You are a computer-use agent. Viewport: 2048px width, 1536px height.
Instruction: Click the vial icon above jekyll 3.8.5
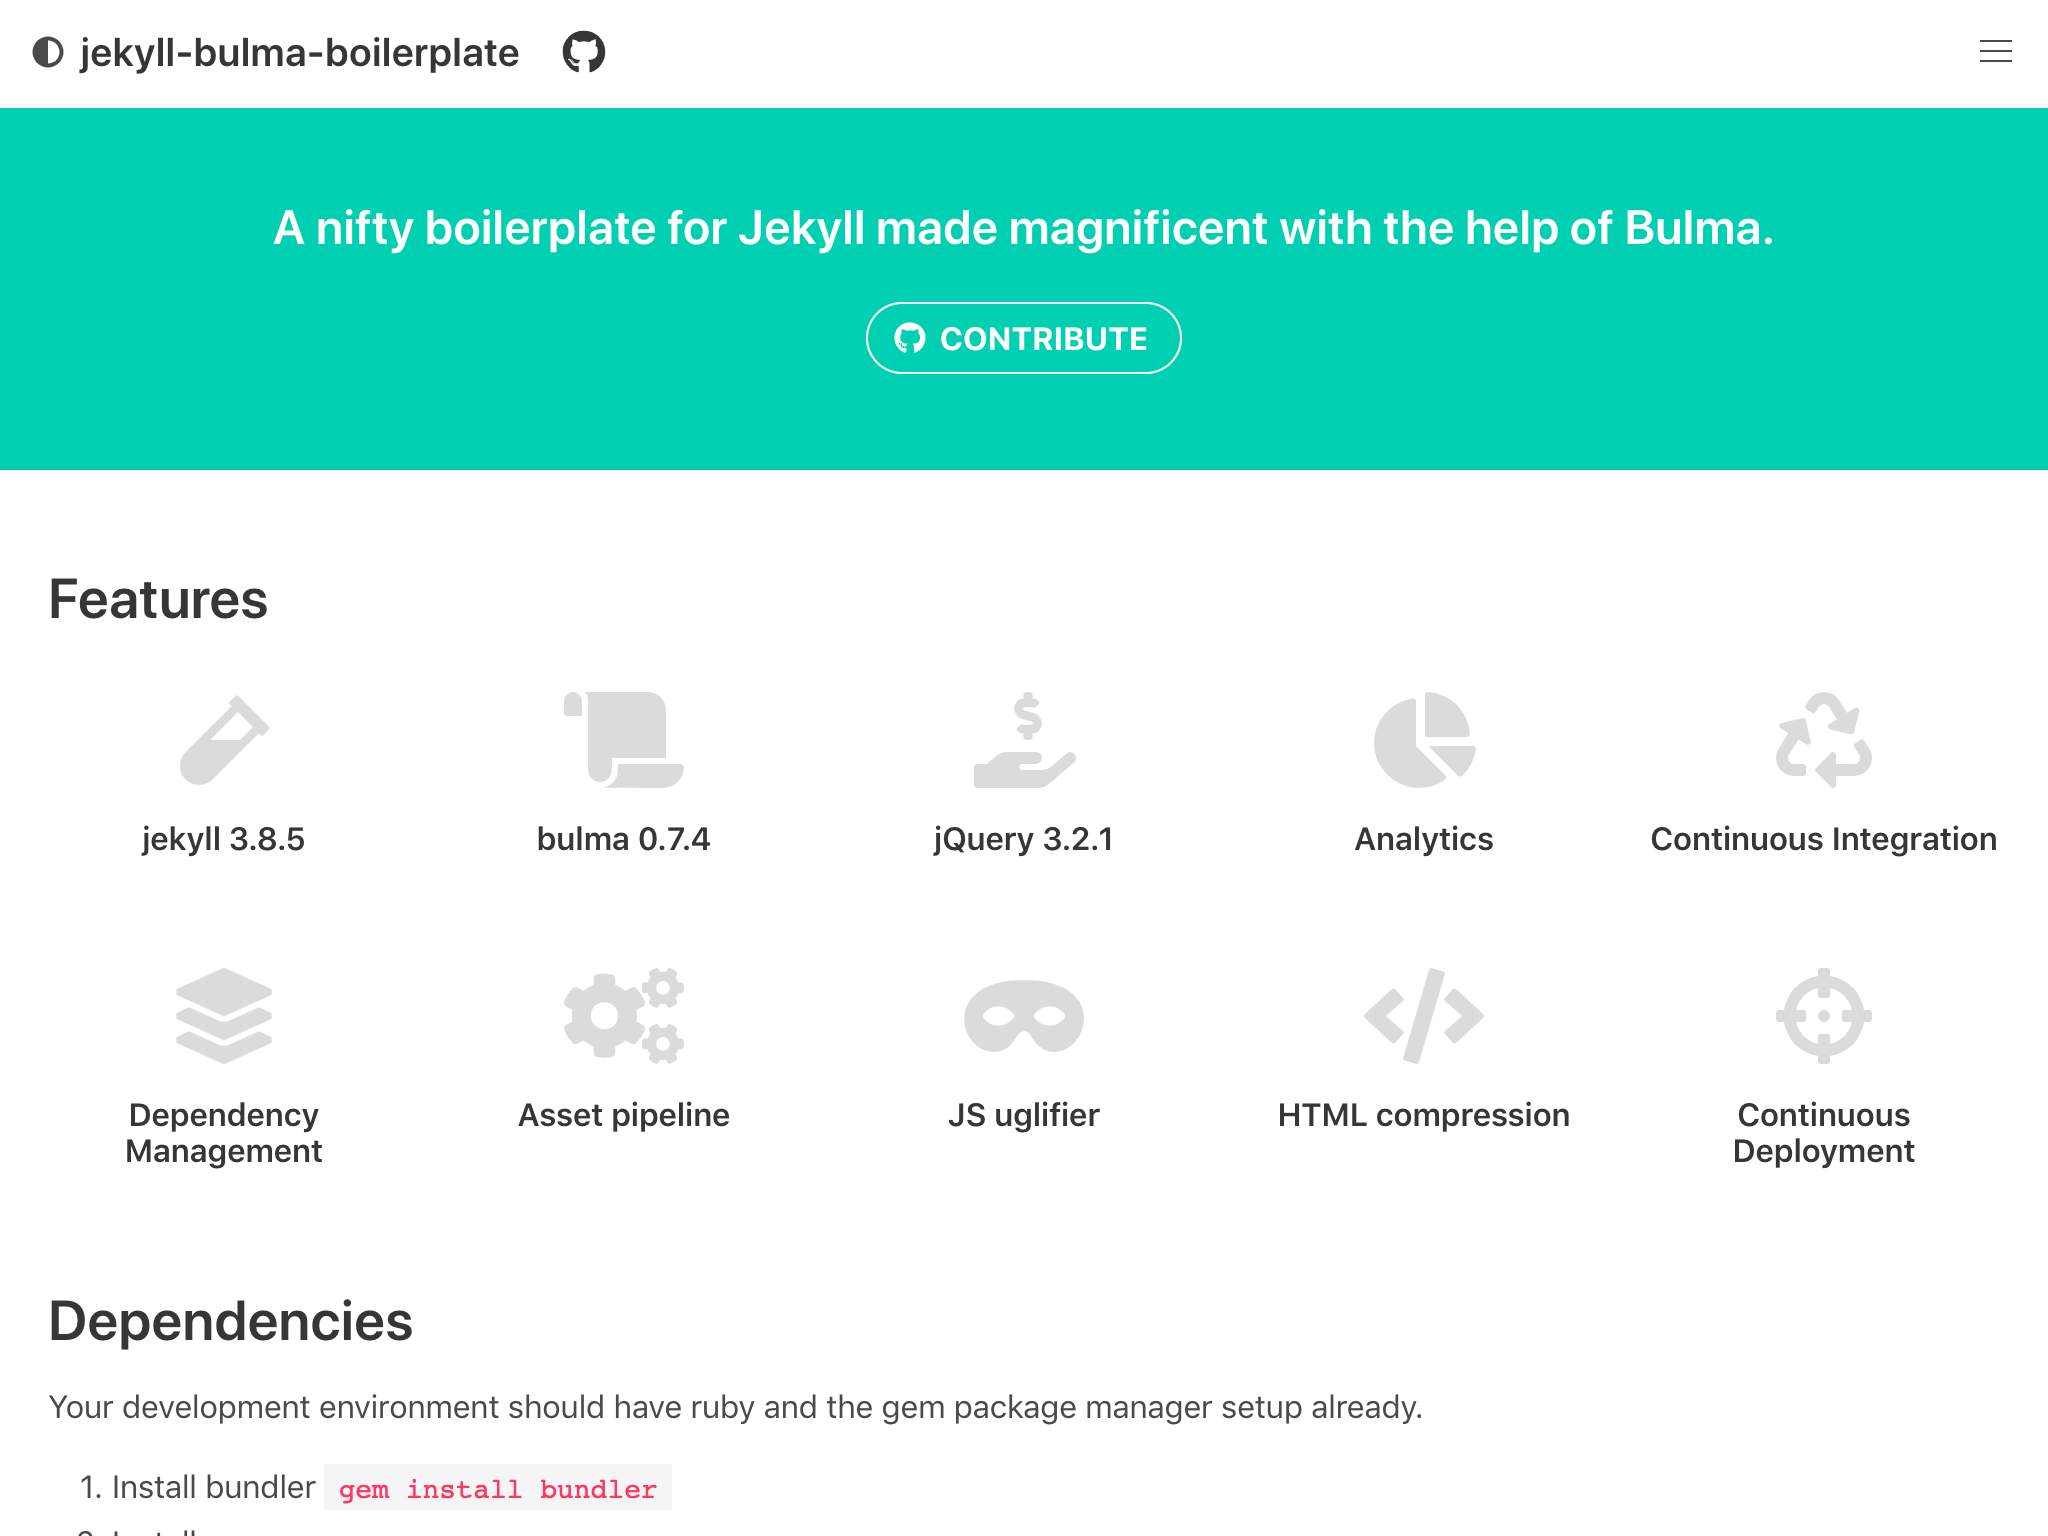[224, 740]
